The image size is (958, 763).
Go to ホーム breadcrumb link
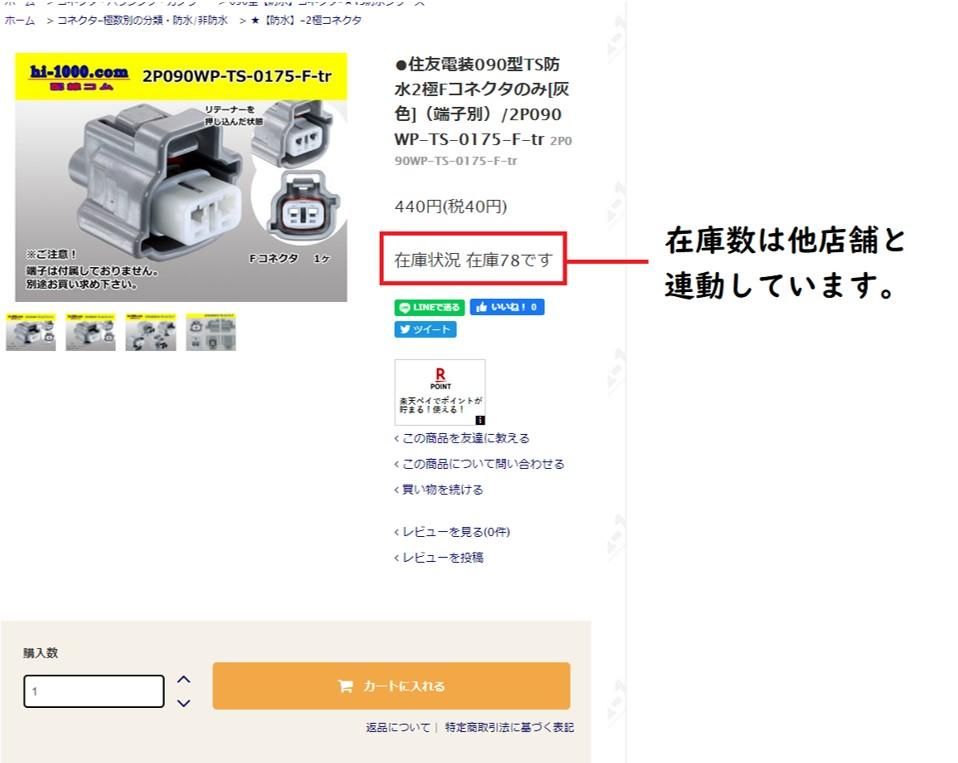click(x=20, y=21)
